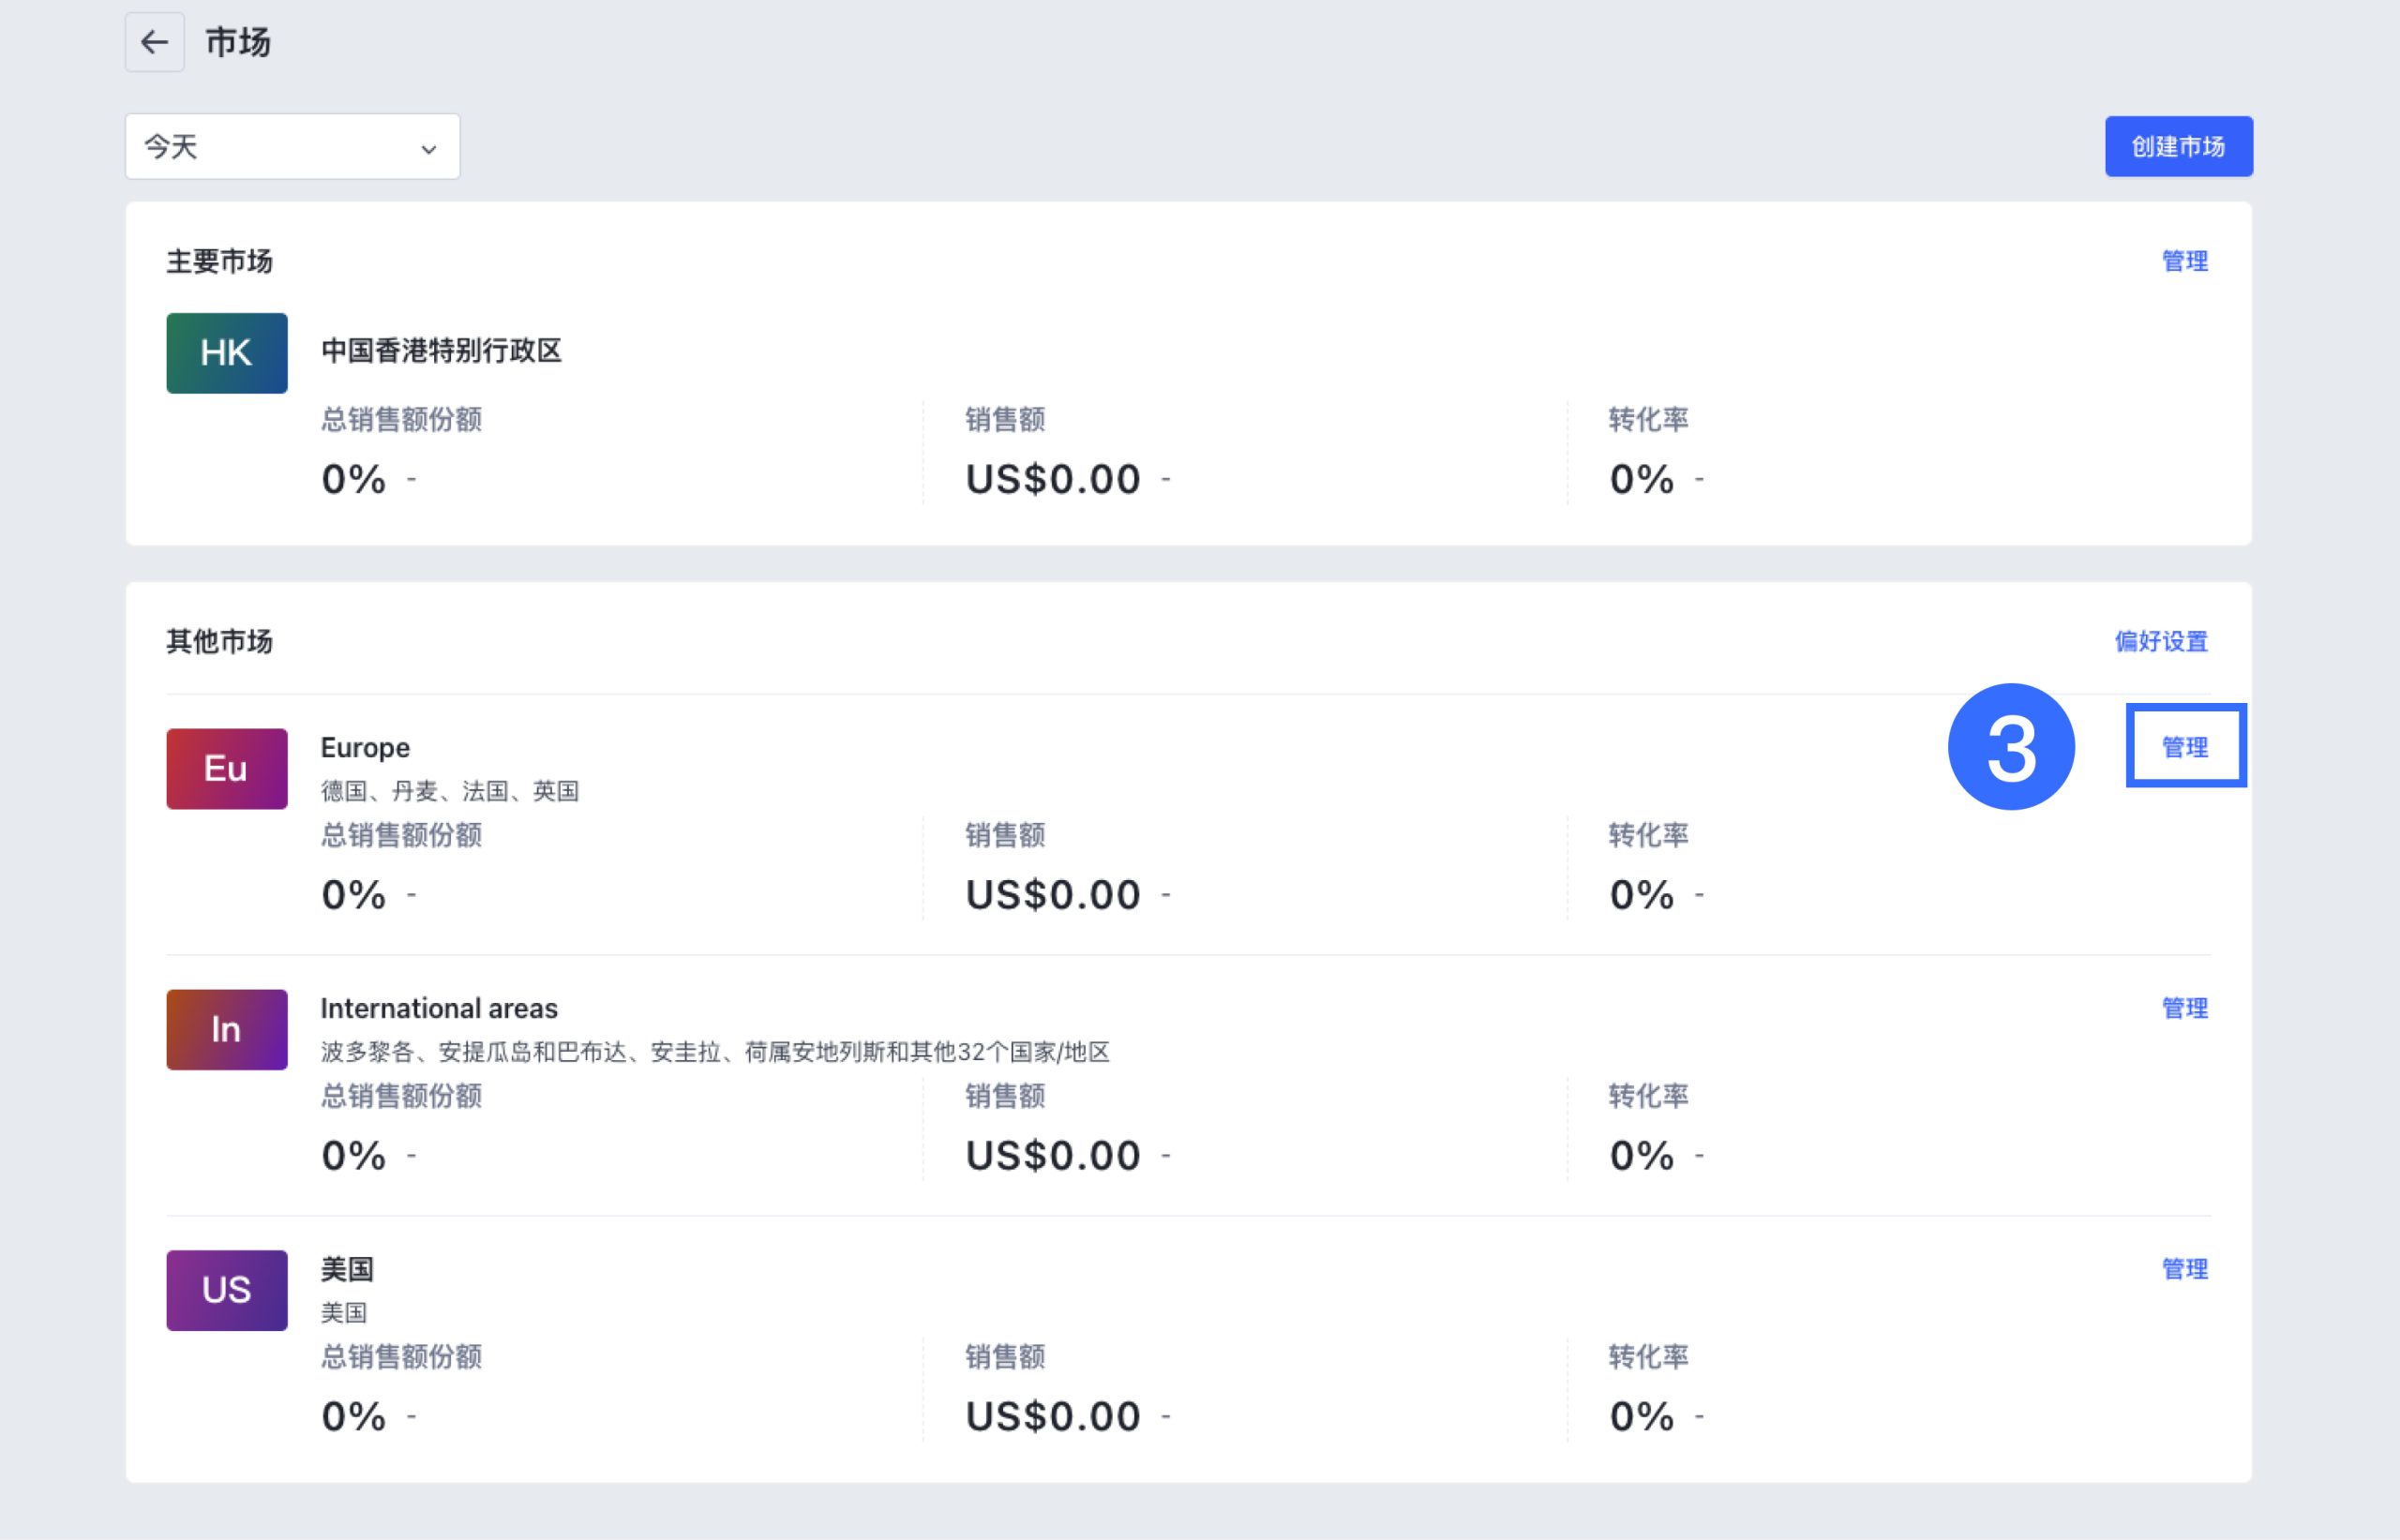The width and height of the screenshot is (2400, 1540).
Task: Click the HK market icon
Action: click(227, 353)
